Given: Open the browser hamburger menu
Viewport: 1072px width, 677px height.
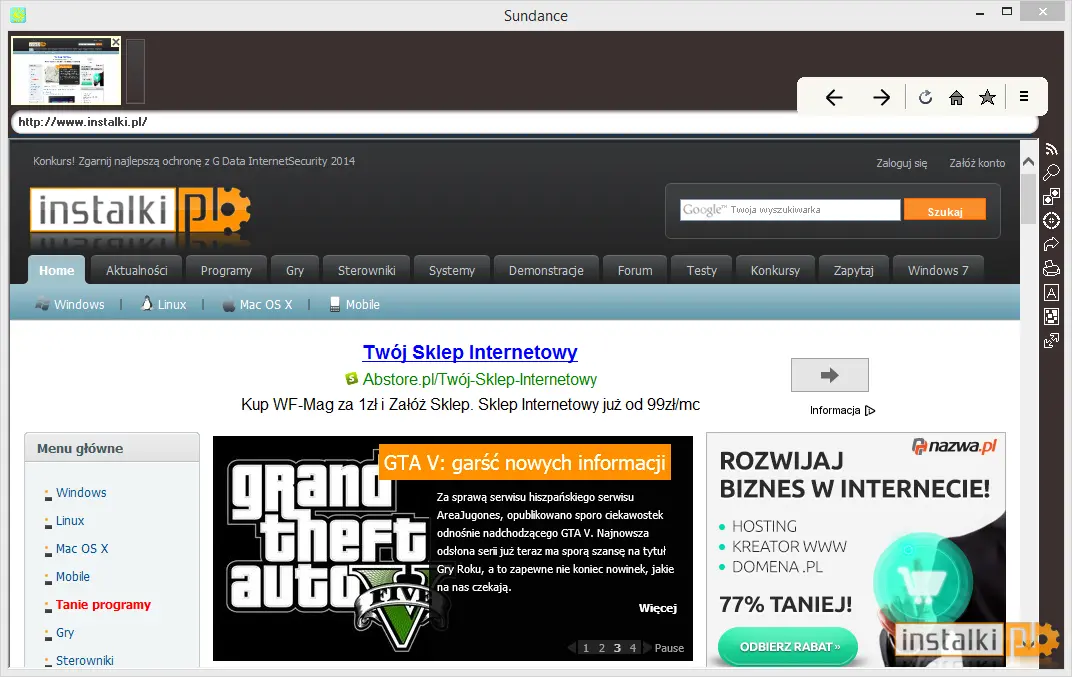Looking at the screenshot, I should (1023, 96).
